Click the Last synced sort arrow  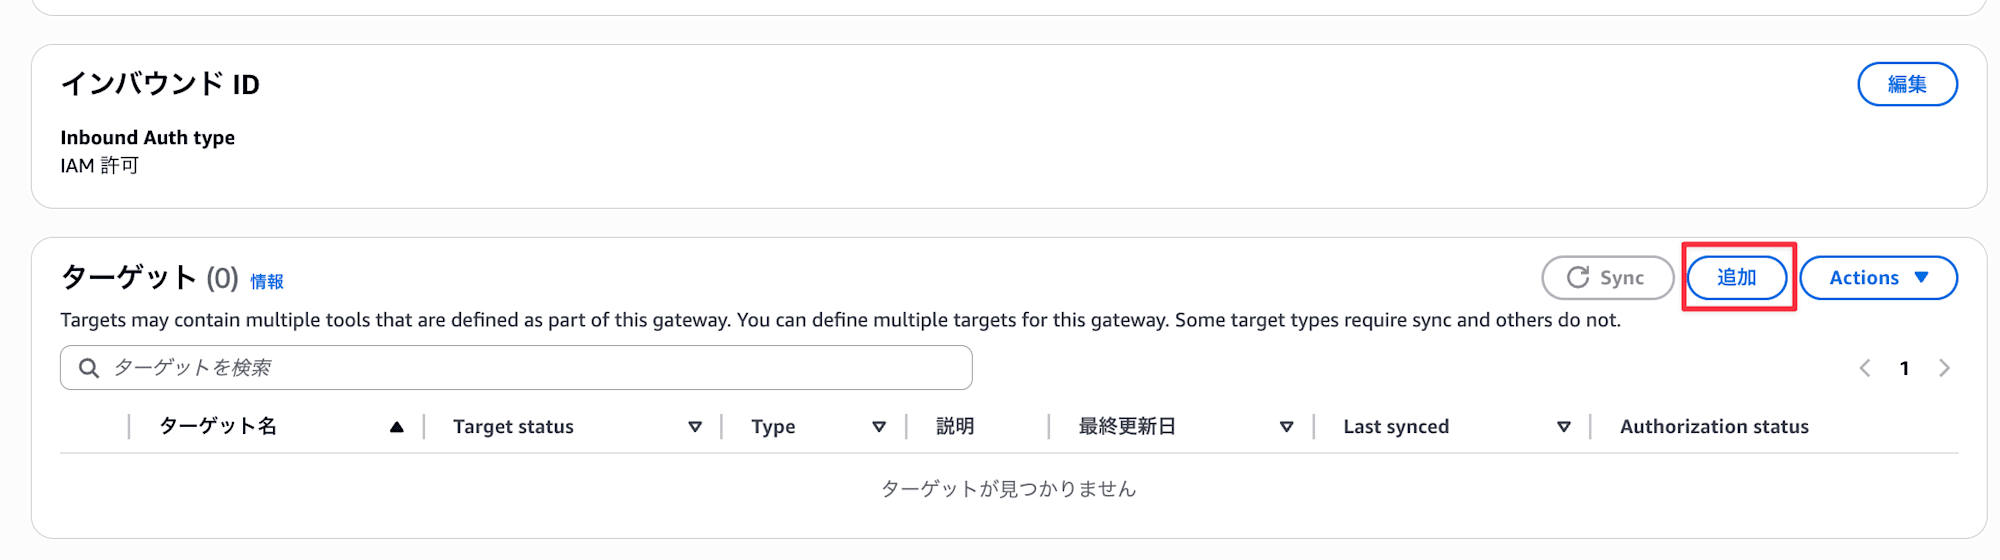[x=1564, y=427]
